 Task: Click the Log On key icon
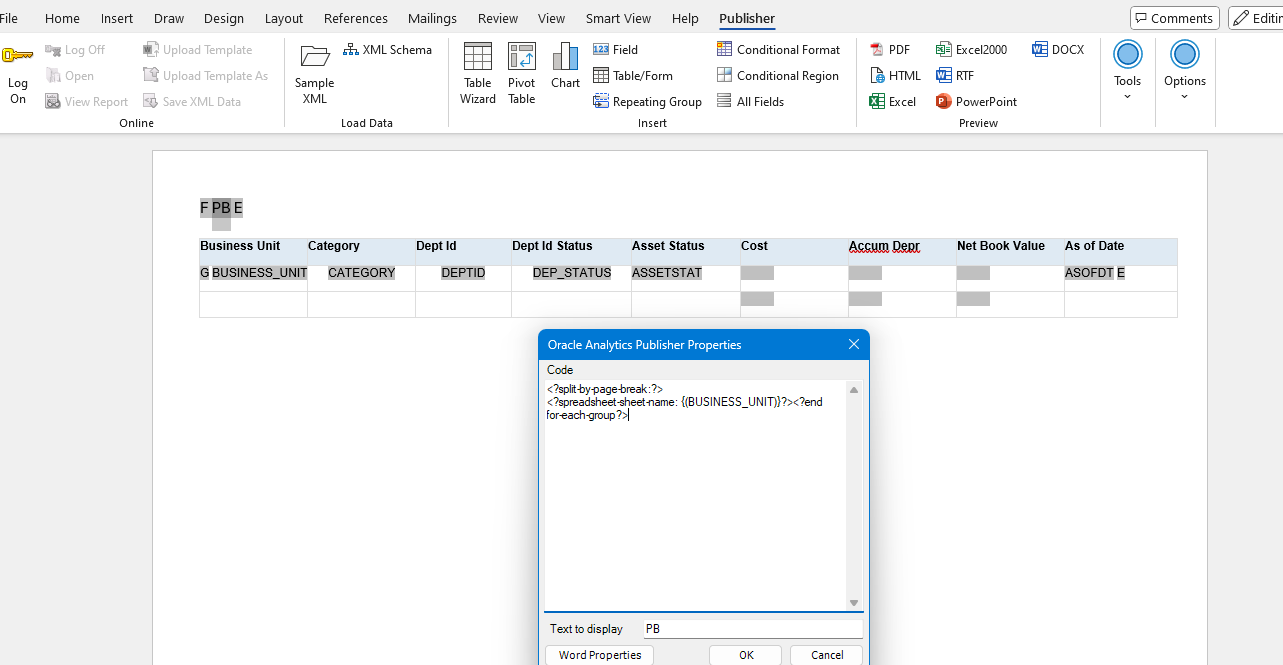point(17,57)
